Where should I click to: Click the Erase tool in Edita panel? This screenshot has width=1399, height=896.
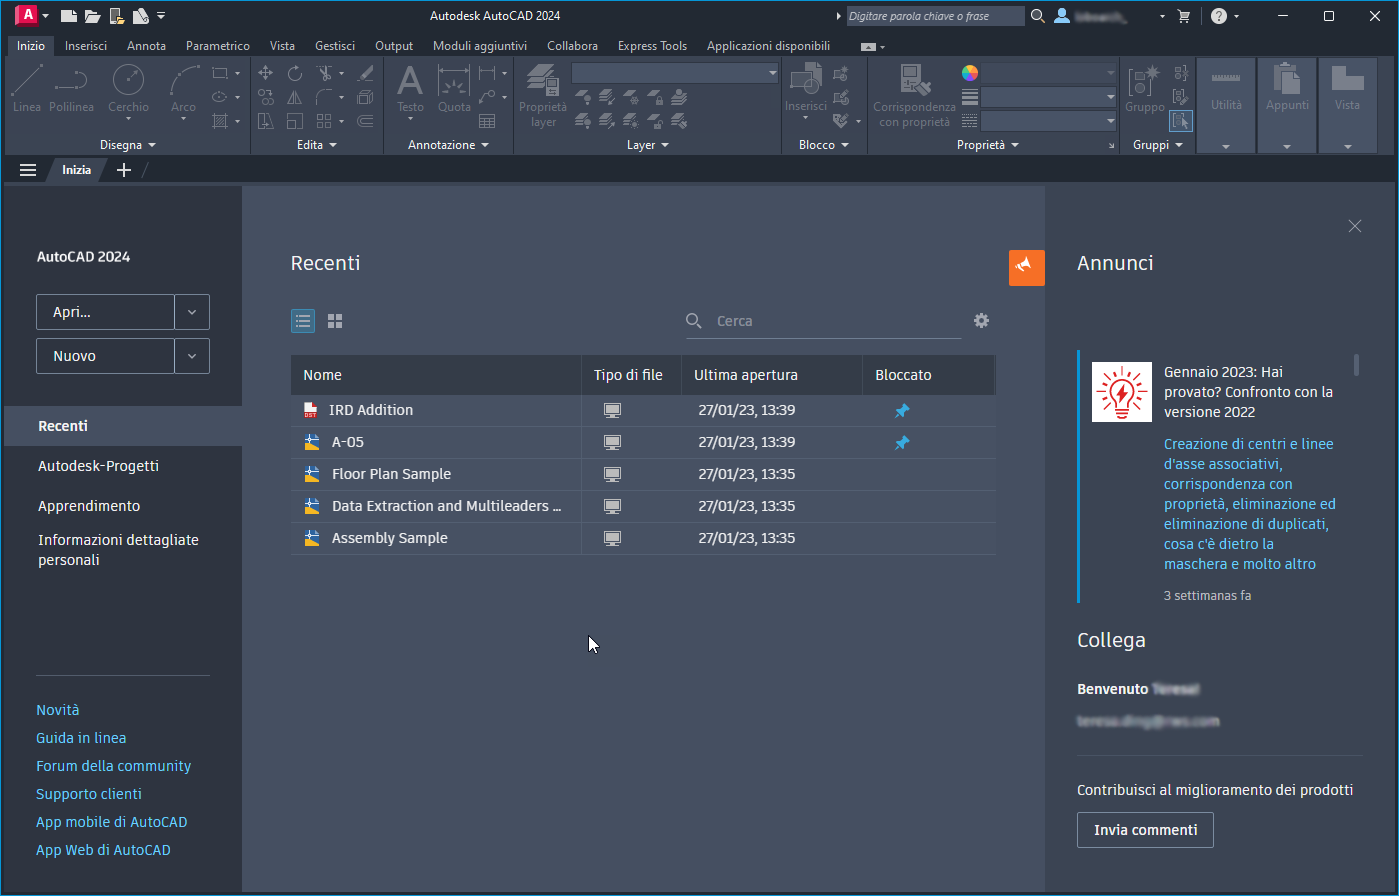365,73
